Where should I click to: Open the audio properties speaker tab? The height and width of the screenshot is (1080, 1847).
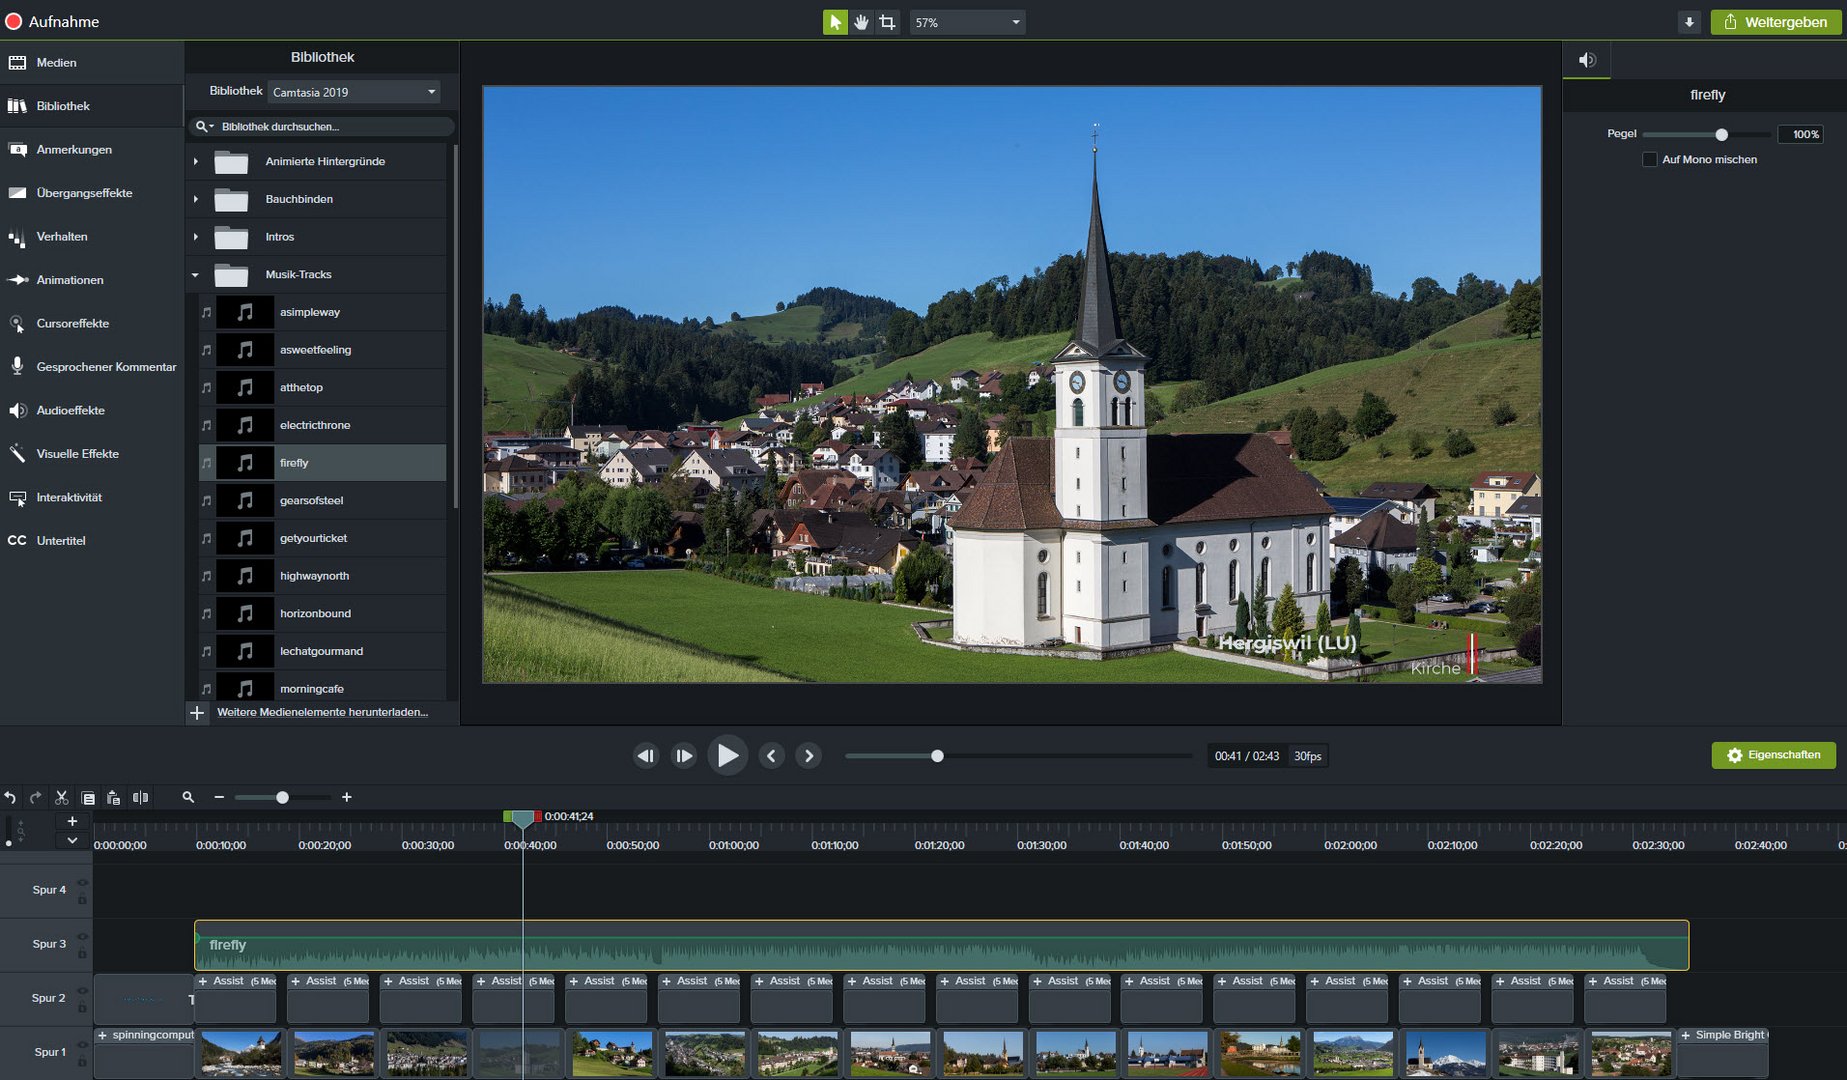(1587, 60)
